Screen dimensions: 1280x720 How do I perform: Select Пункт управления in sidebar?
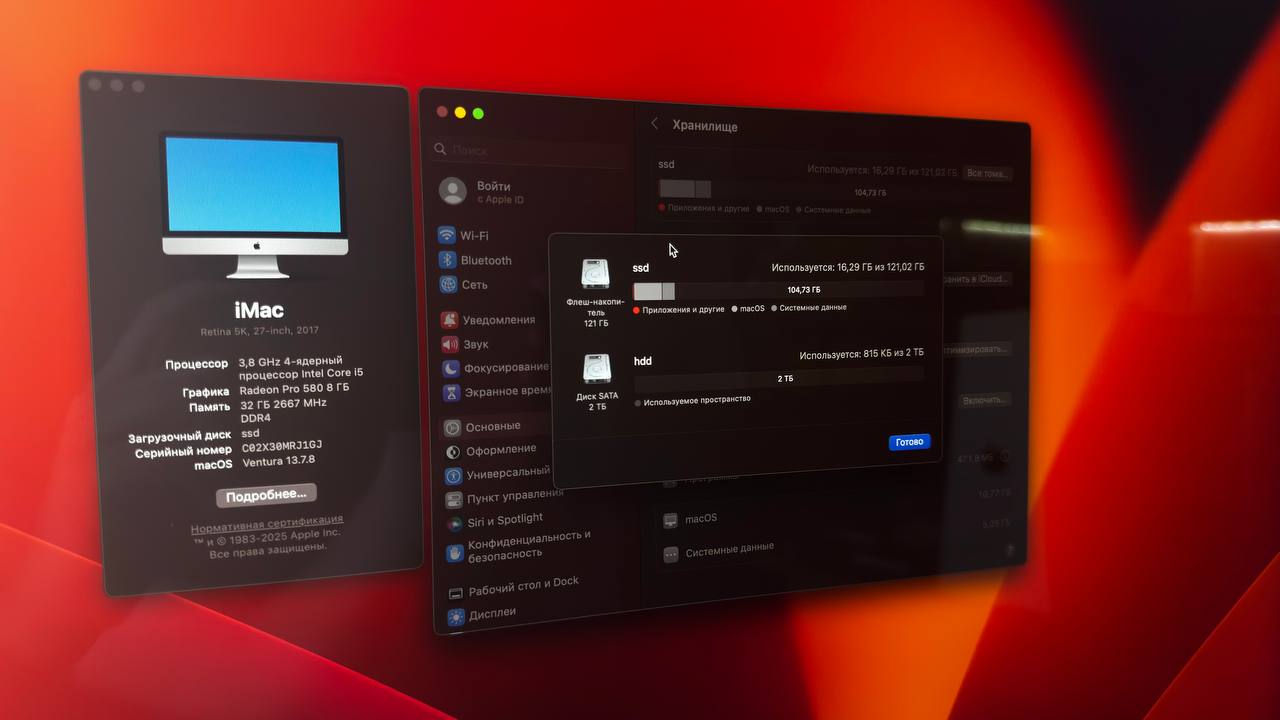click(x=505, y=496)
